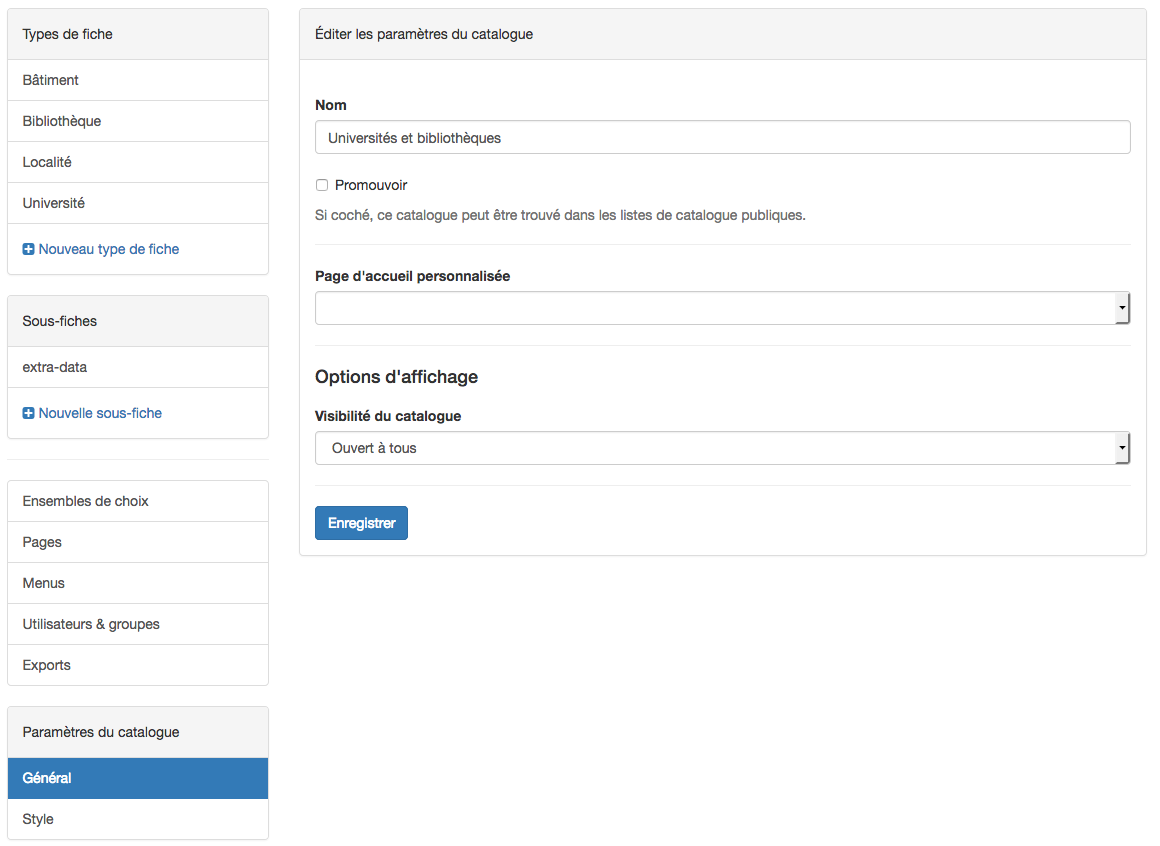Viewport: 1160px width, 846px height.
Task: Open Utilisateurs & groupes
Action: 91,624
